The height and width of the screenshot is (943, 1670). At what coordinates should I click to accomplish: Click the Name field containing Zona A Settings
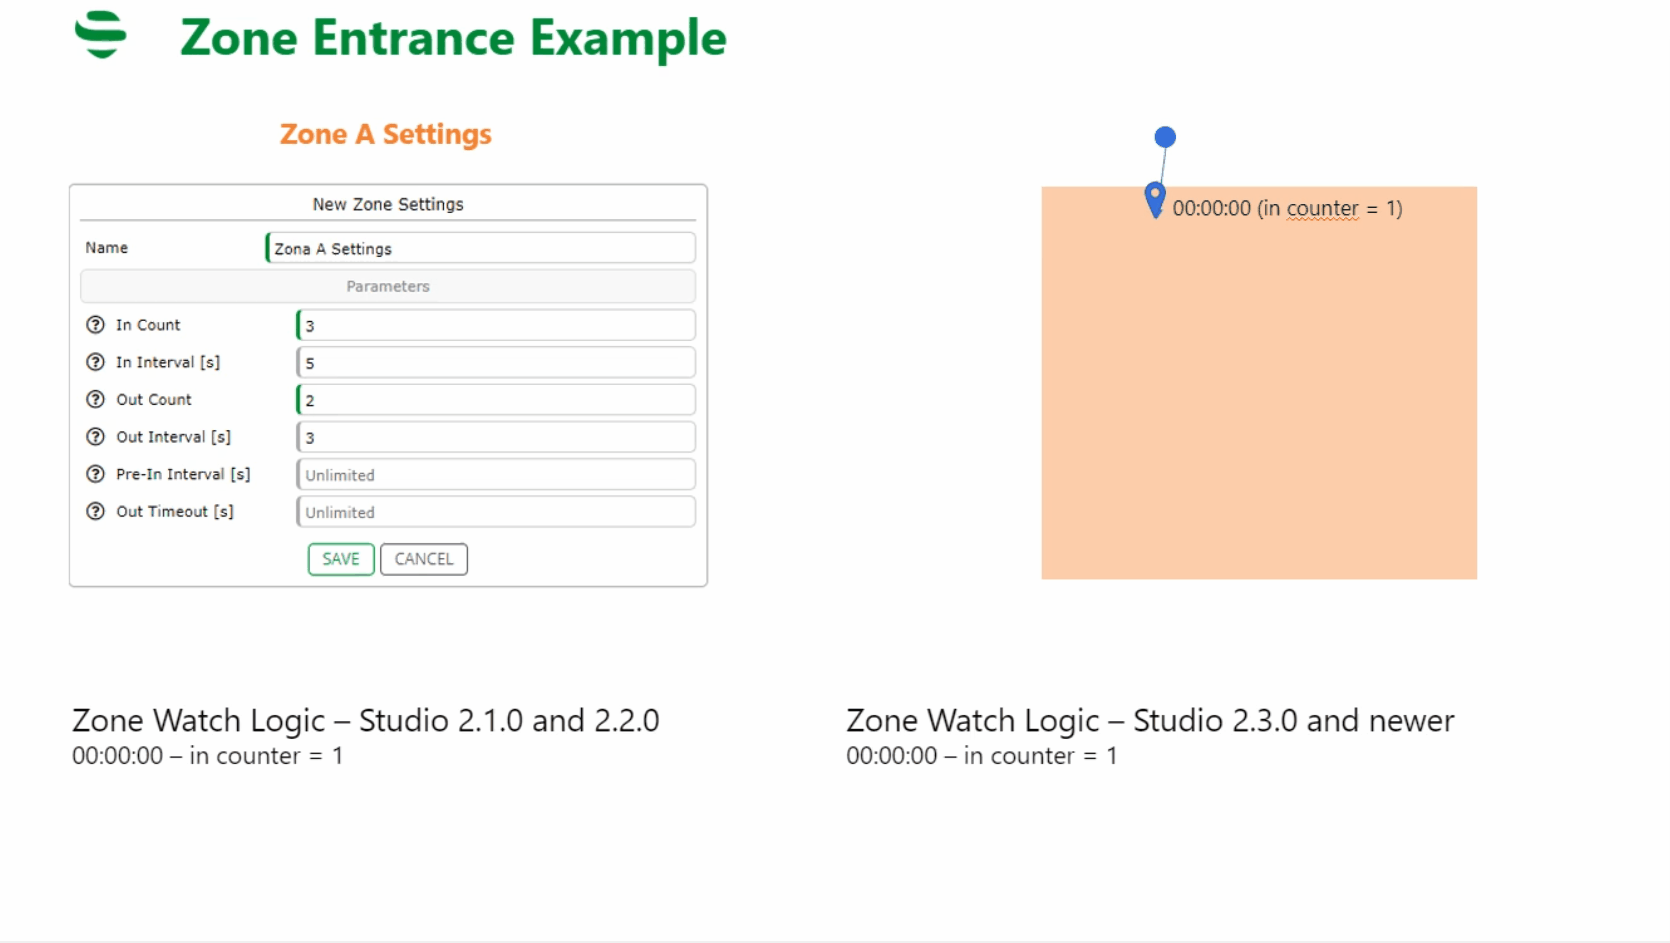(480, 248)
